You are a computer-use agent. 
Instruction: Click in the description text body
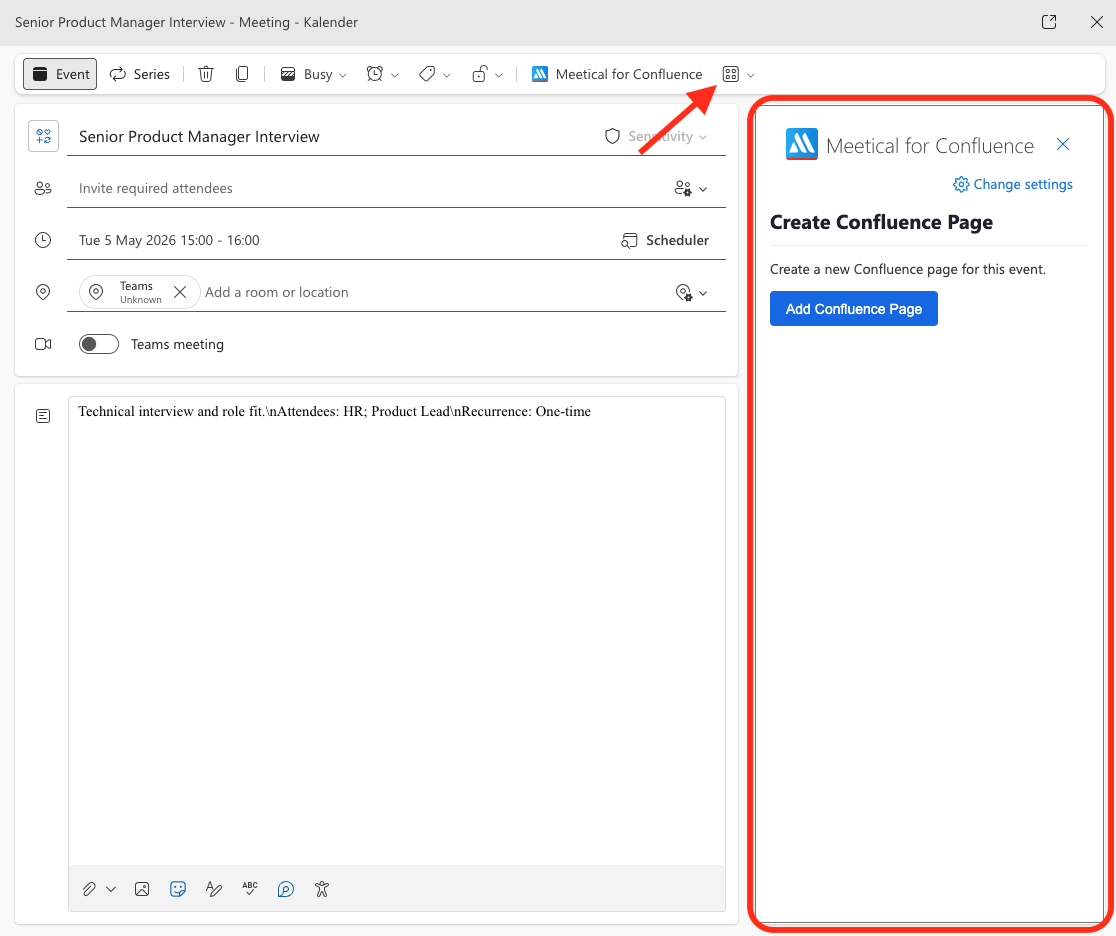397,630
